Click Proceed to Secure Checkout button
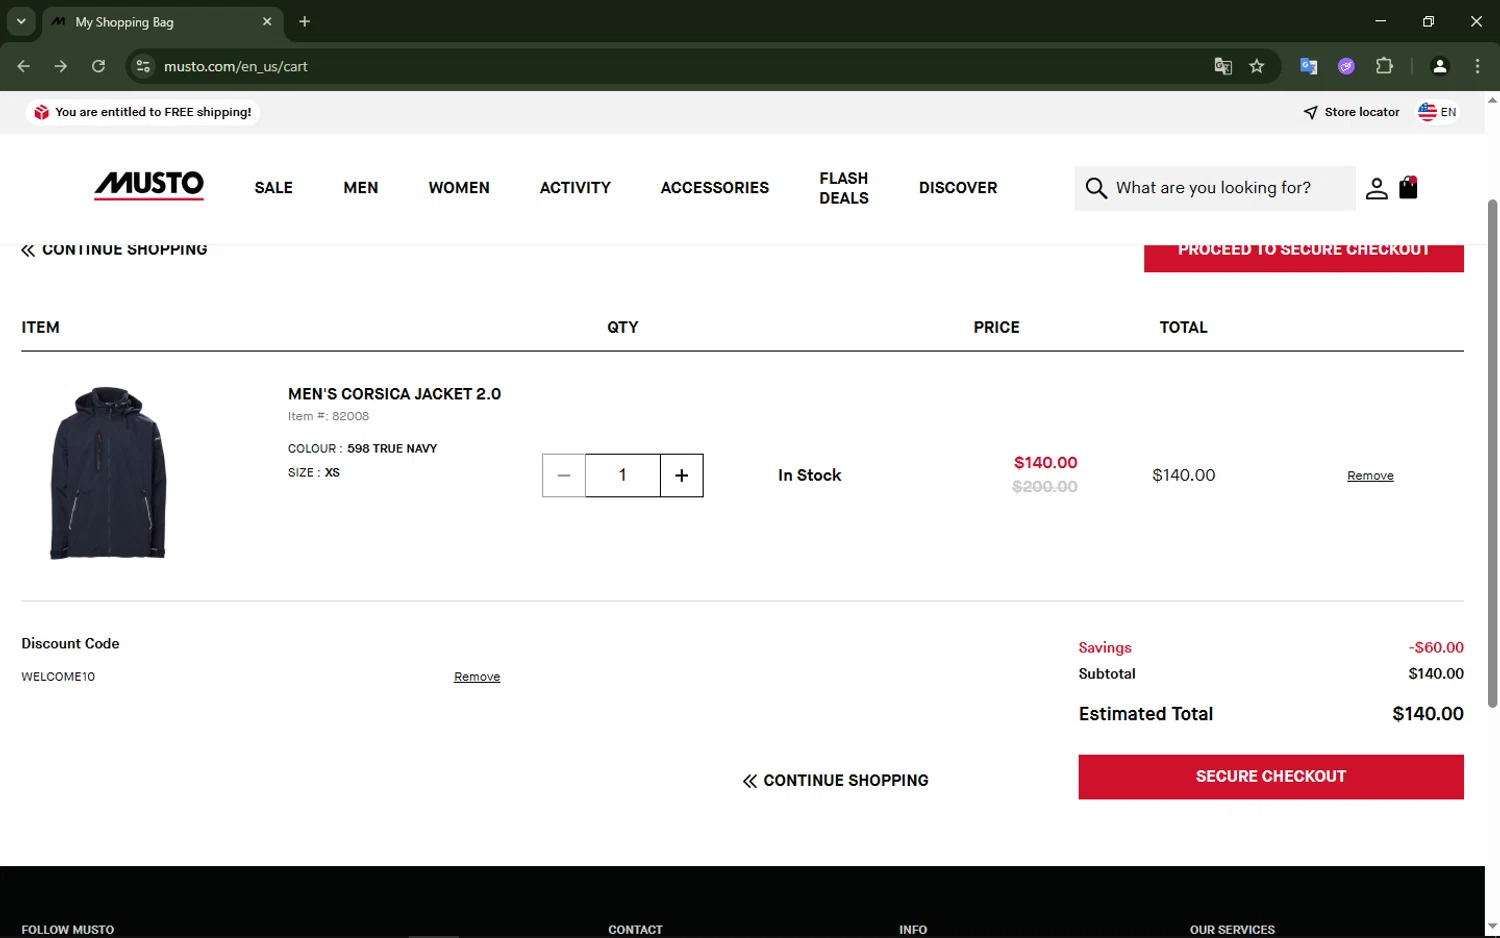This screenshot has height=938, width=1500. coord(1304,257)
